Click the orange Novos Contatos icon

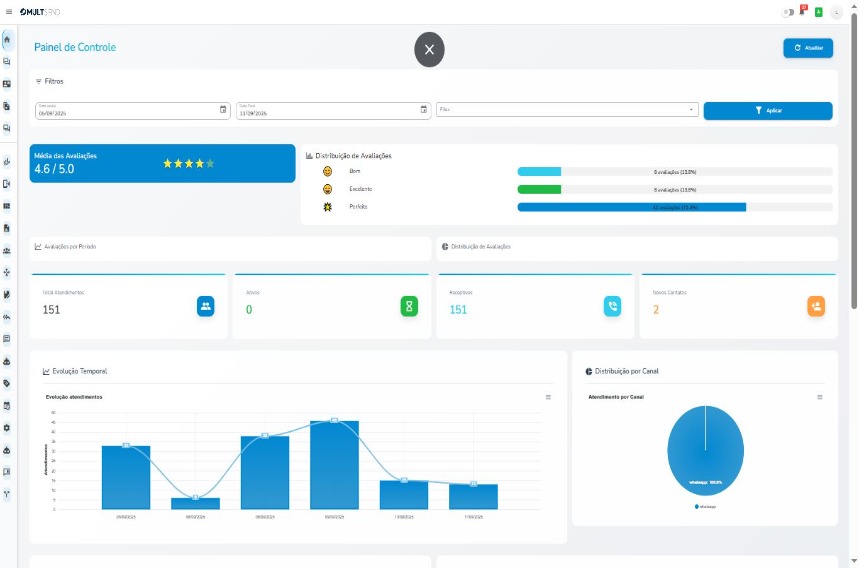point(816,307)
